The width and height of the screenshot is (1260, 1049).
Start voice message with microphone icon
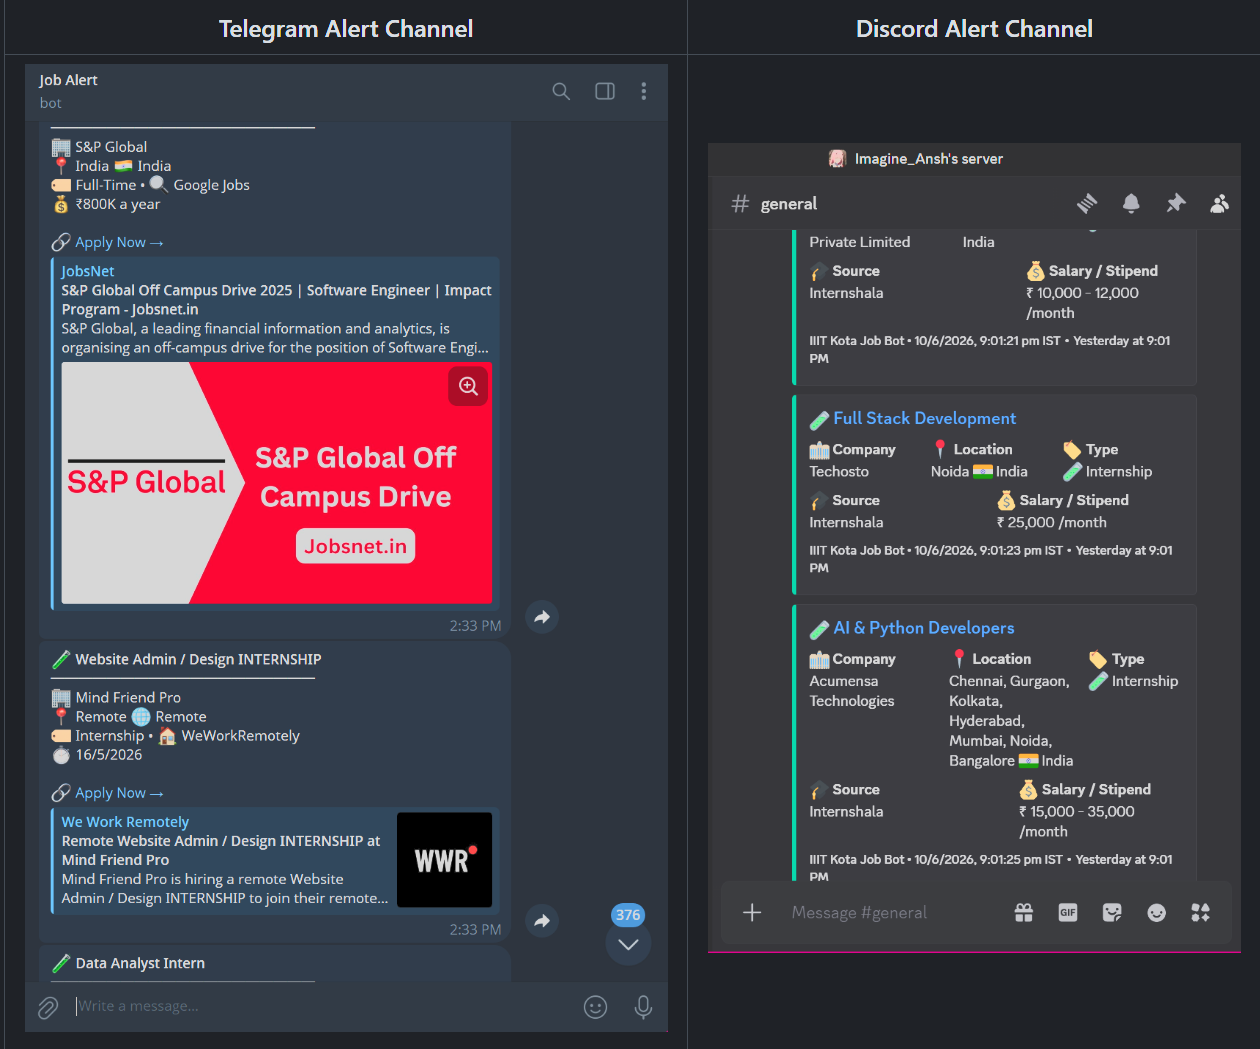click(644, 1007)
